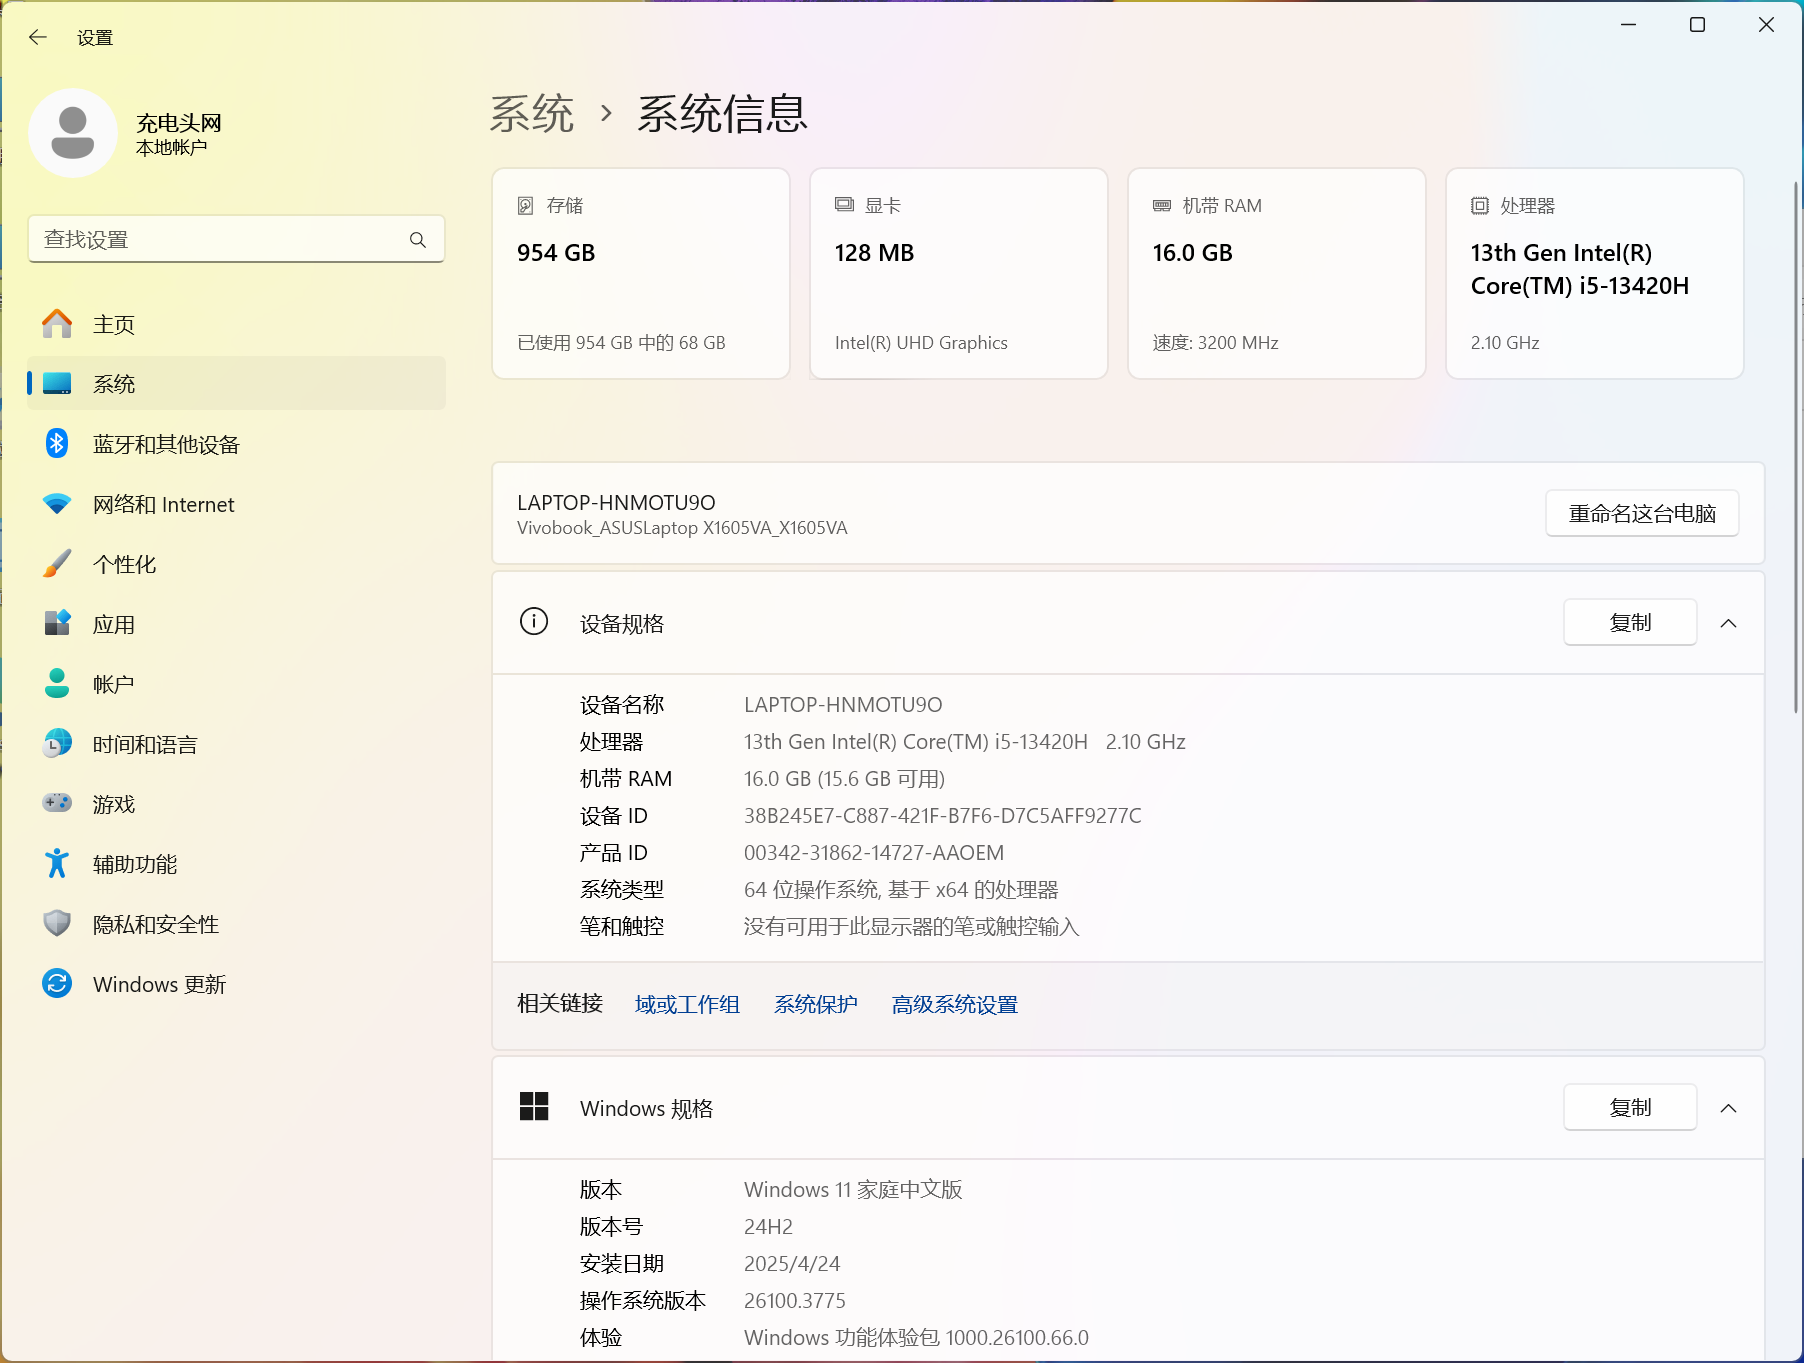The width and height of the screenshot is (1804, 1363).
Task: Click the storage drive icon
Action: (x=525, y=205)
